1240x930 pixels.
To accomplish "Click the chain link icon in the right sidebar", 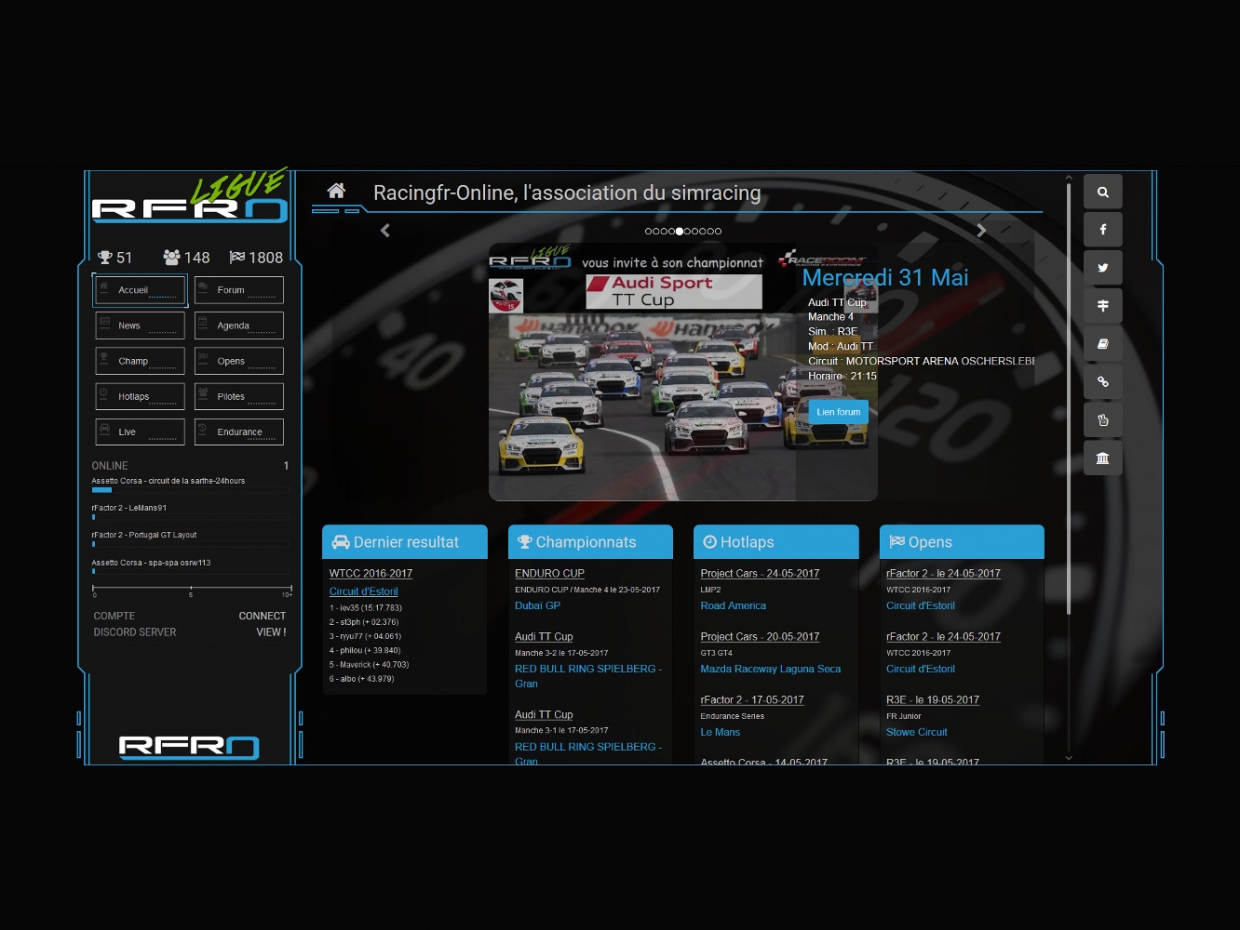I will pos(1102,382).
